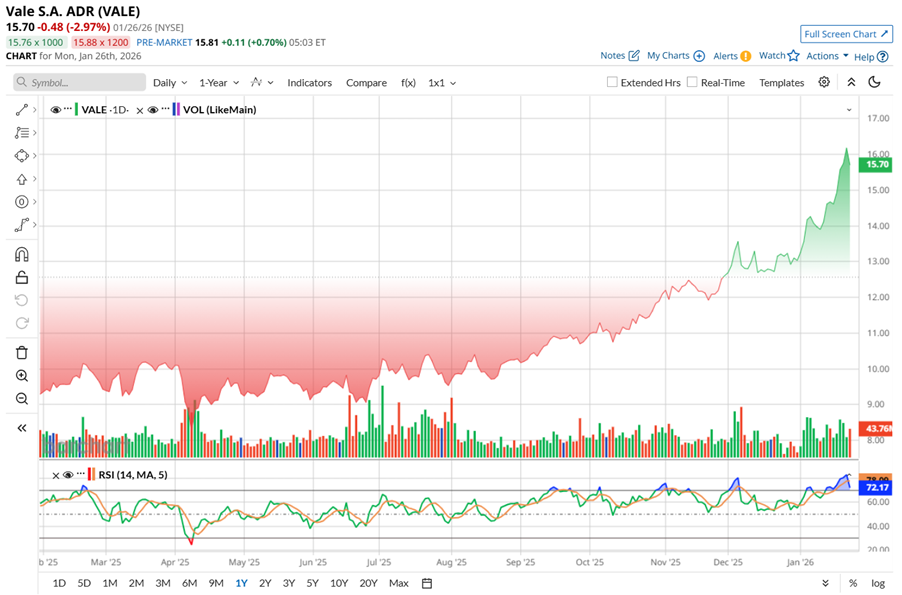Select the 3M range tab
The width and height of the screenshot is (902, 595).
click(163, 583)
